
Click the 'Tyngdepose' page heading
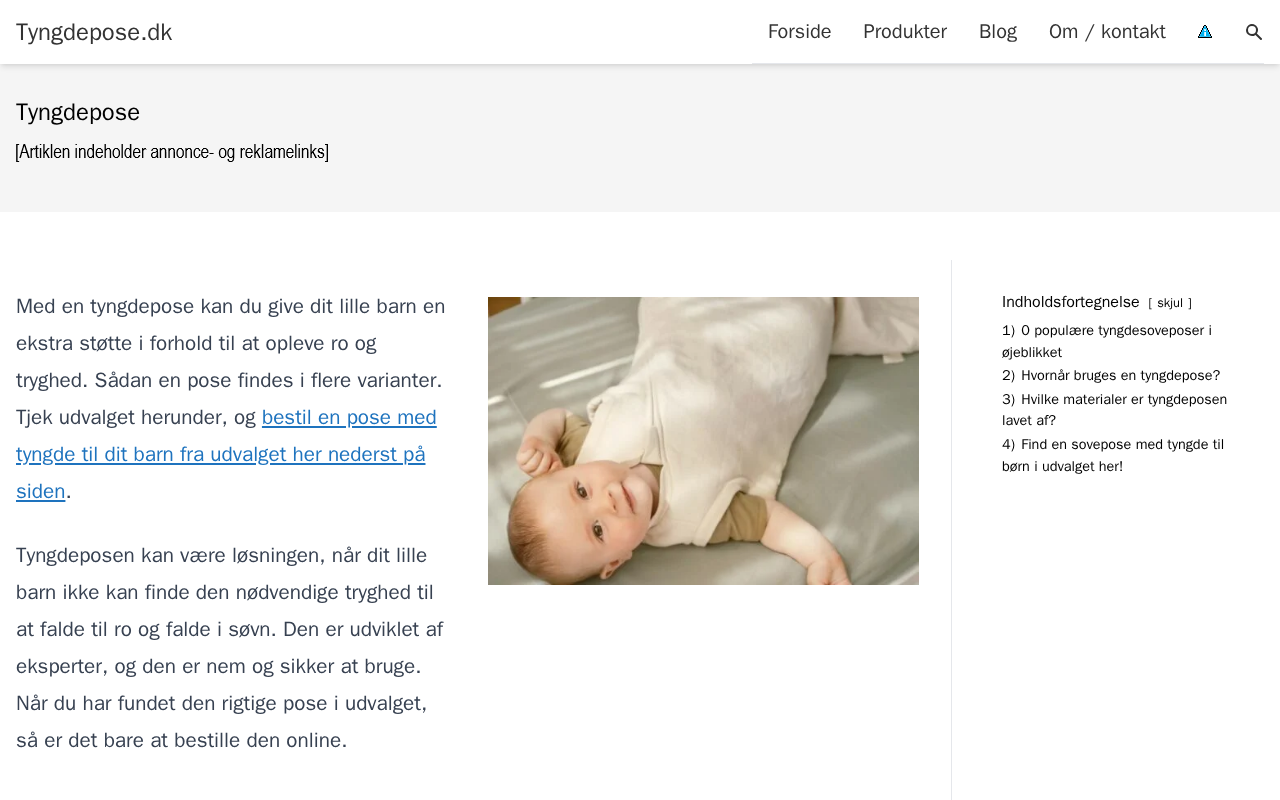[78, 112]
